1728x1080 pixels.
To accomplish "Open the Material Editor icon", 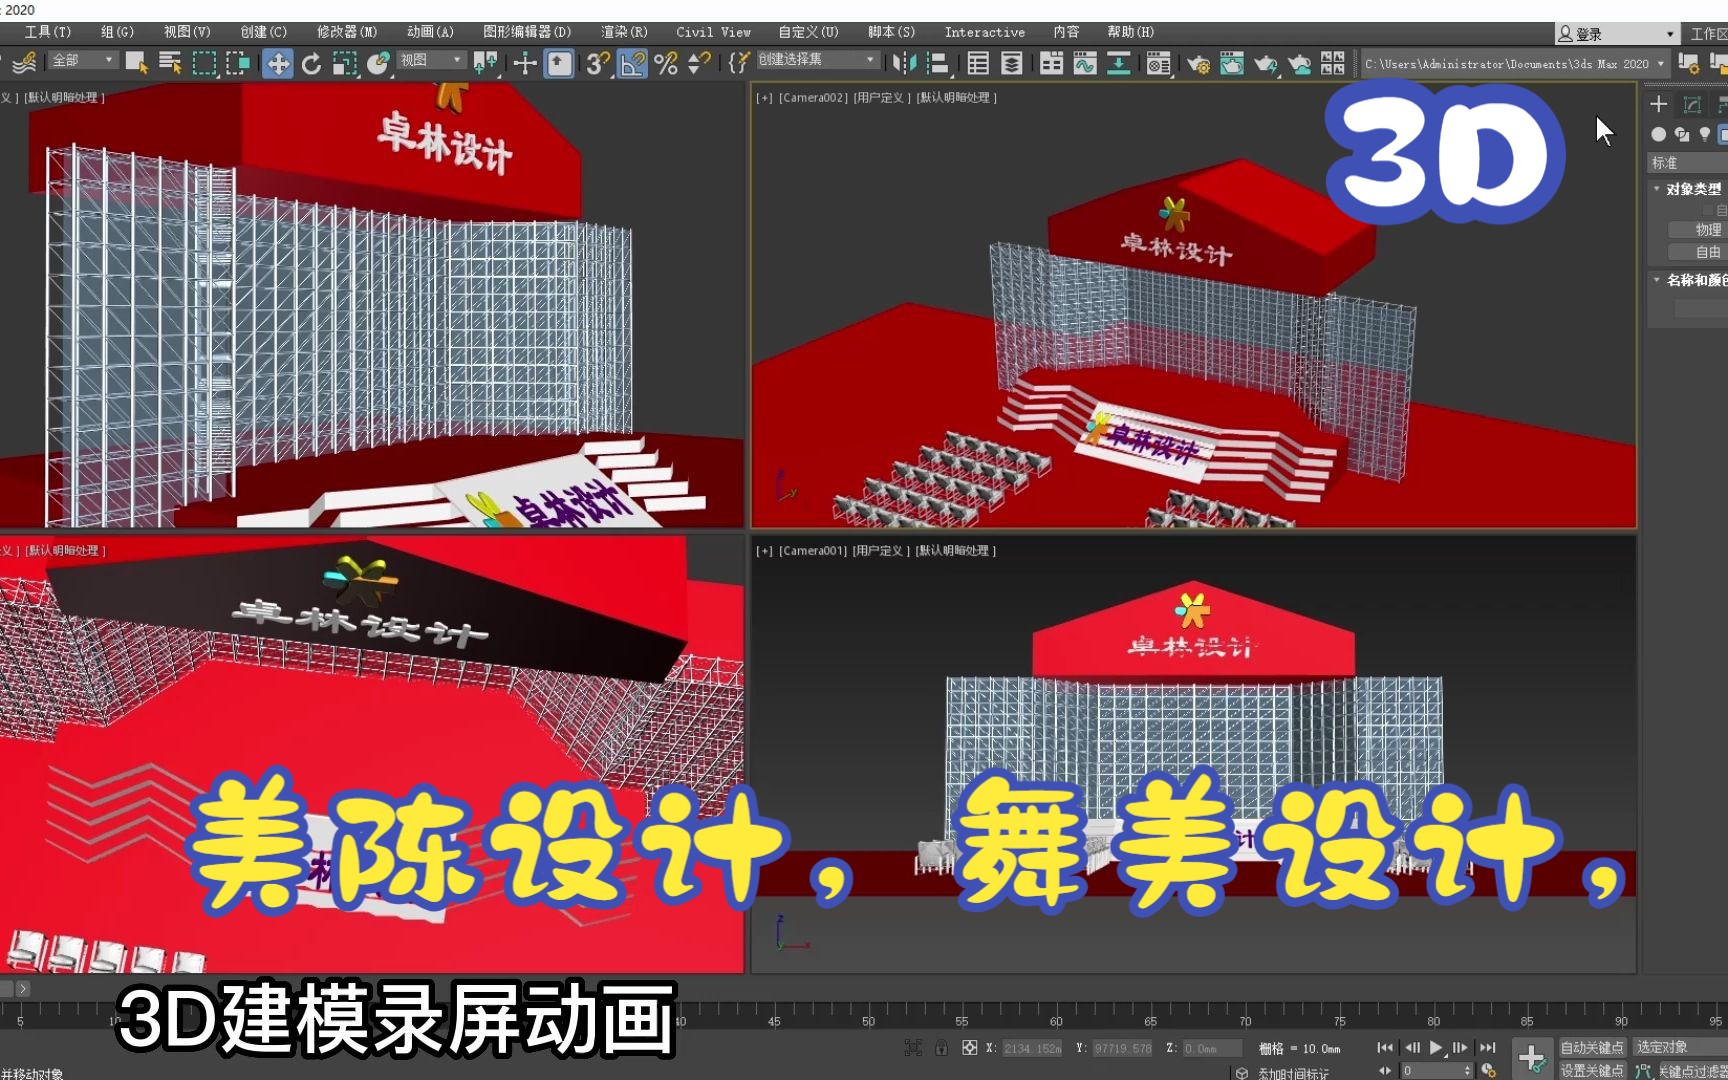I will point(1159,63).
